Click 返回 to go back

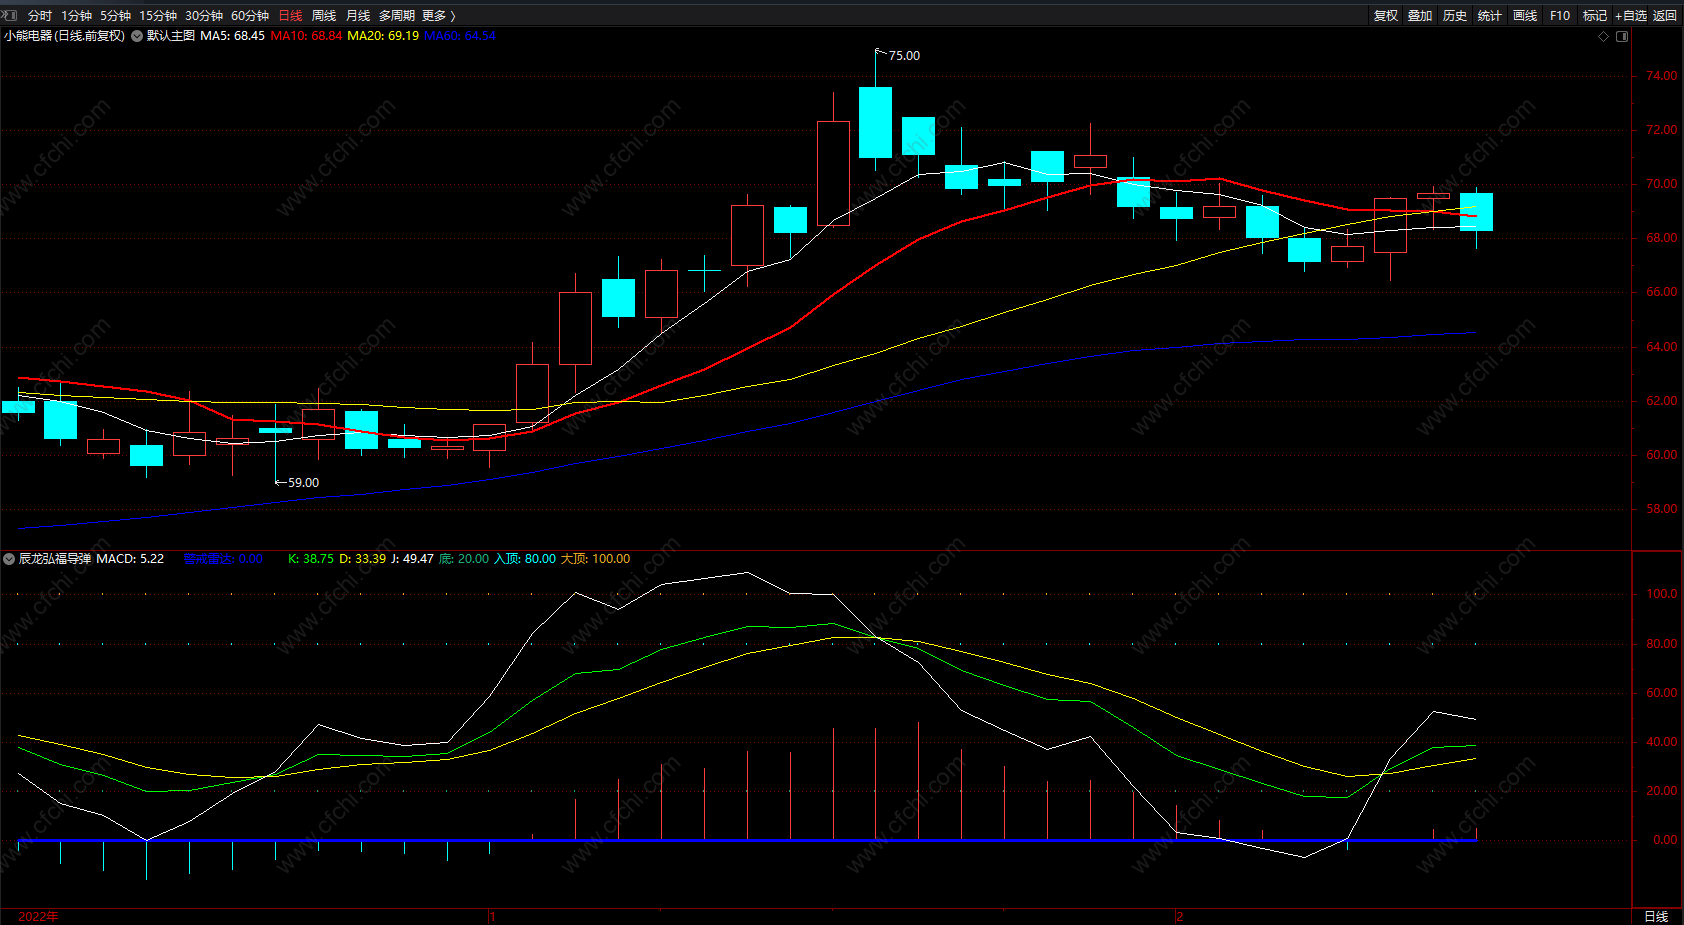click(x=1665, y=15)
